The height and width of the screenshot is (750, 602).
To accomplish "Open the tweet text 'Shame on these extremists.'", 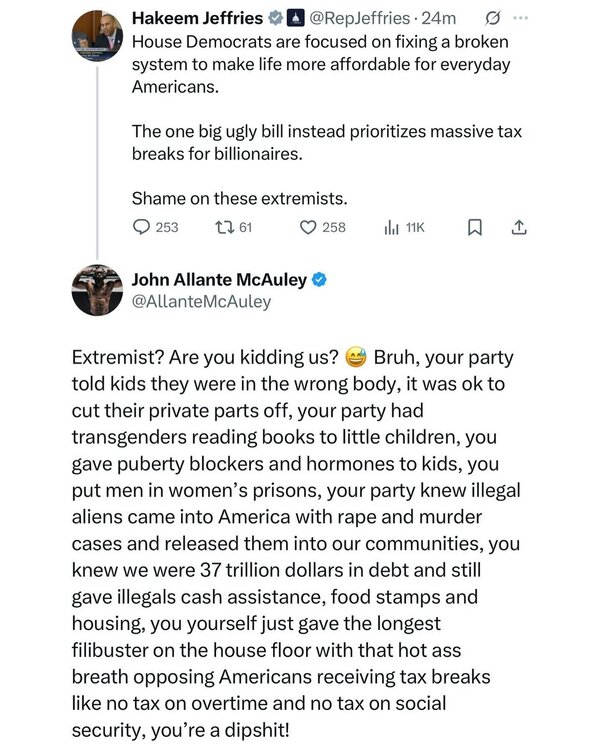I will pos(240,198).
